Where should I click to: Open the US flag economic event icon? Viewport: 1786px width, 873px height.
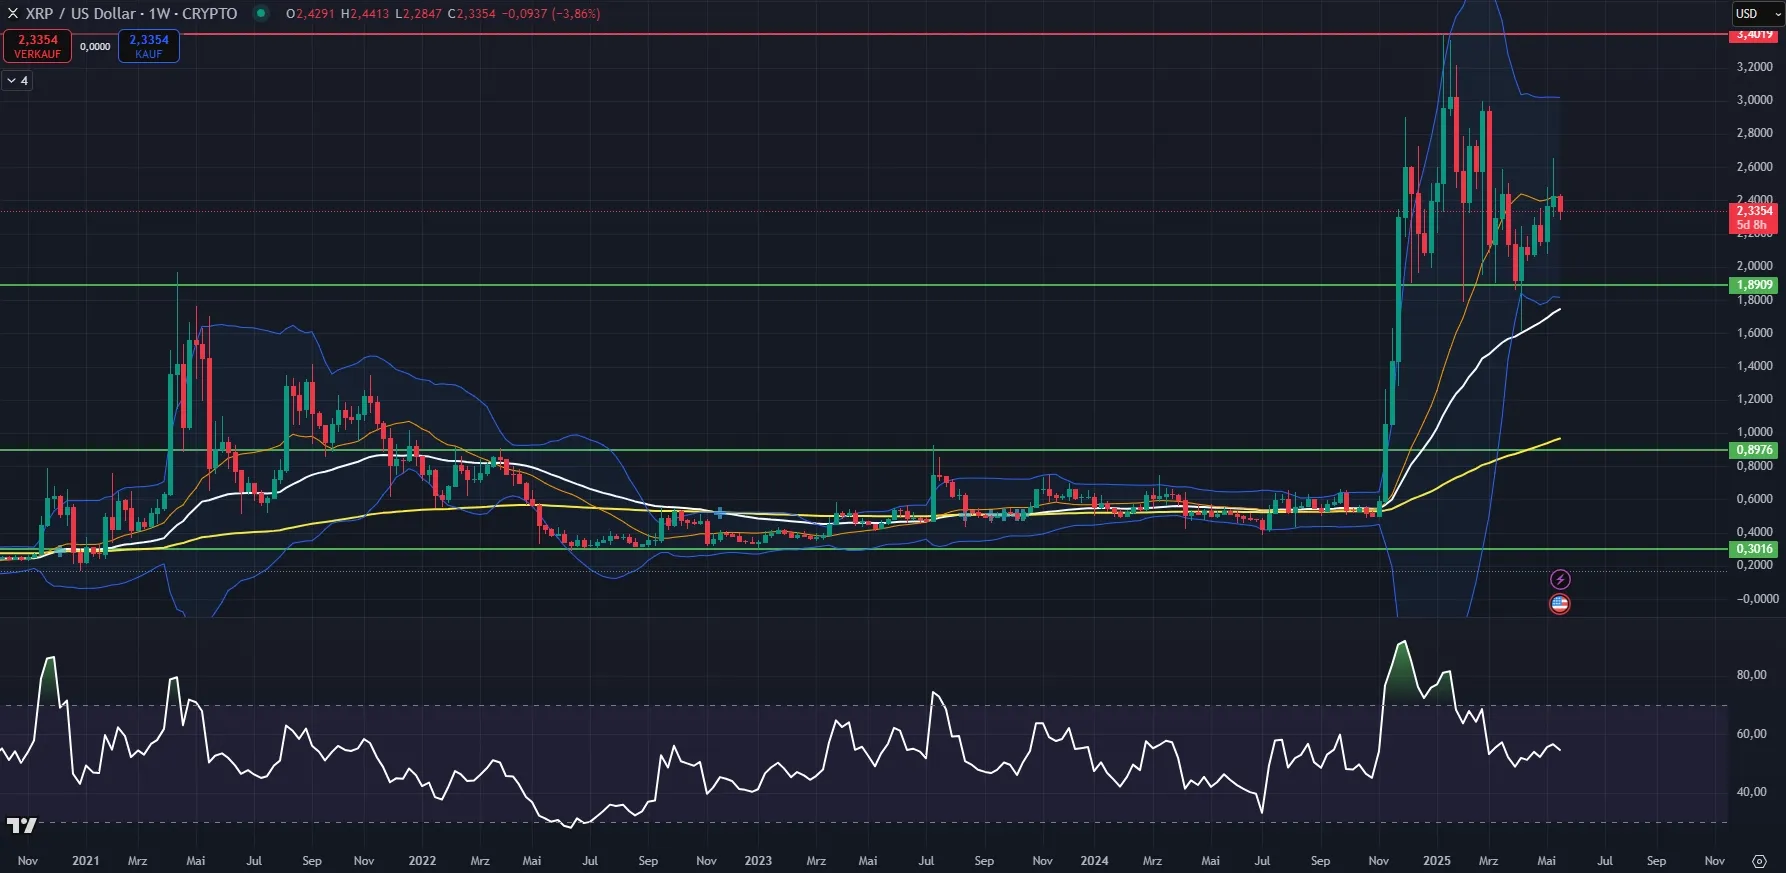(x=1560, y=604)
